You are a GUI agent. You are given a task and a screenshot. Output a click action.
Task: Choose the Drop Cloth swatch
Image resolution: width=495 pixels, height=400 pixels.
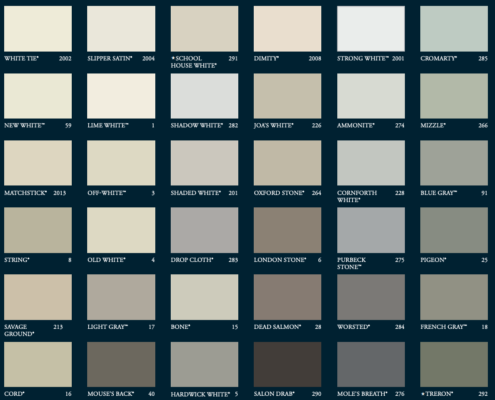(x=204, y=230)
